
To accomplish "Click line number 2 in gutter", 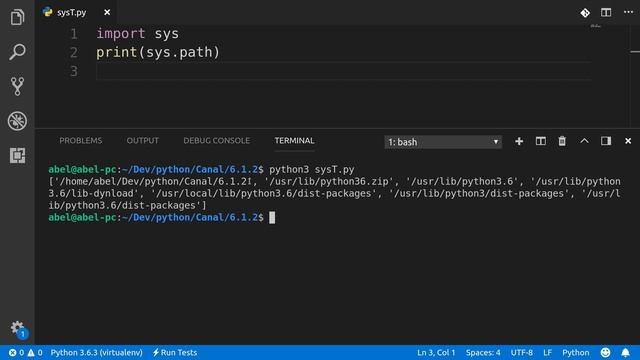I will pos(73,52).
